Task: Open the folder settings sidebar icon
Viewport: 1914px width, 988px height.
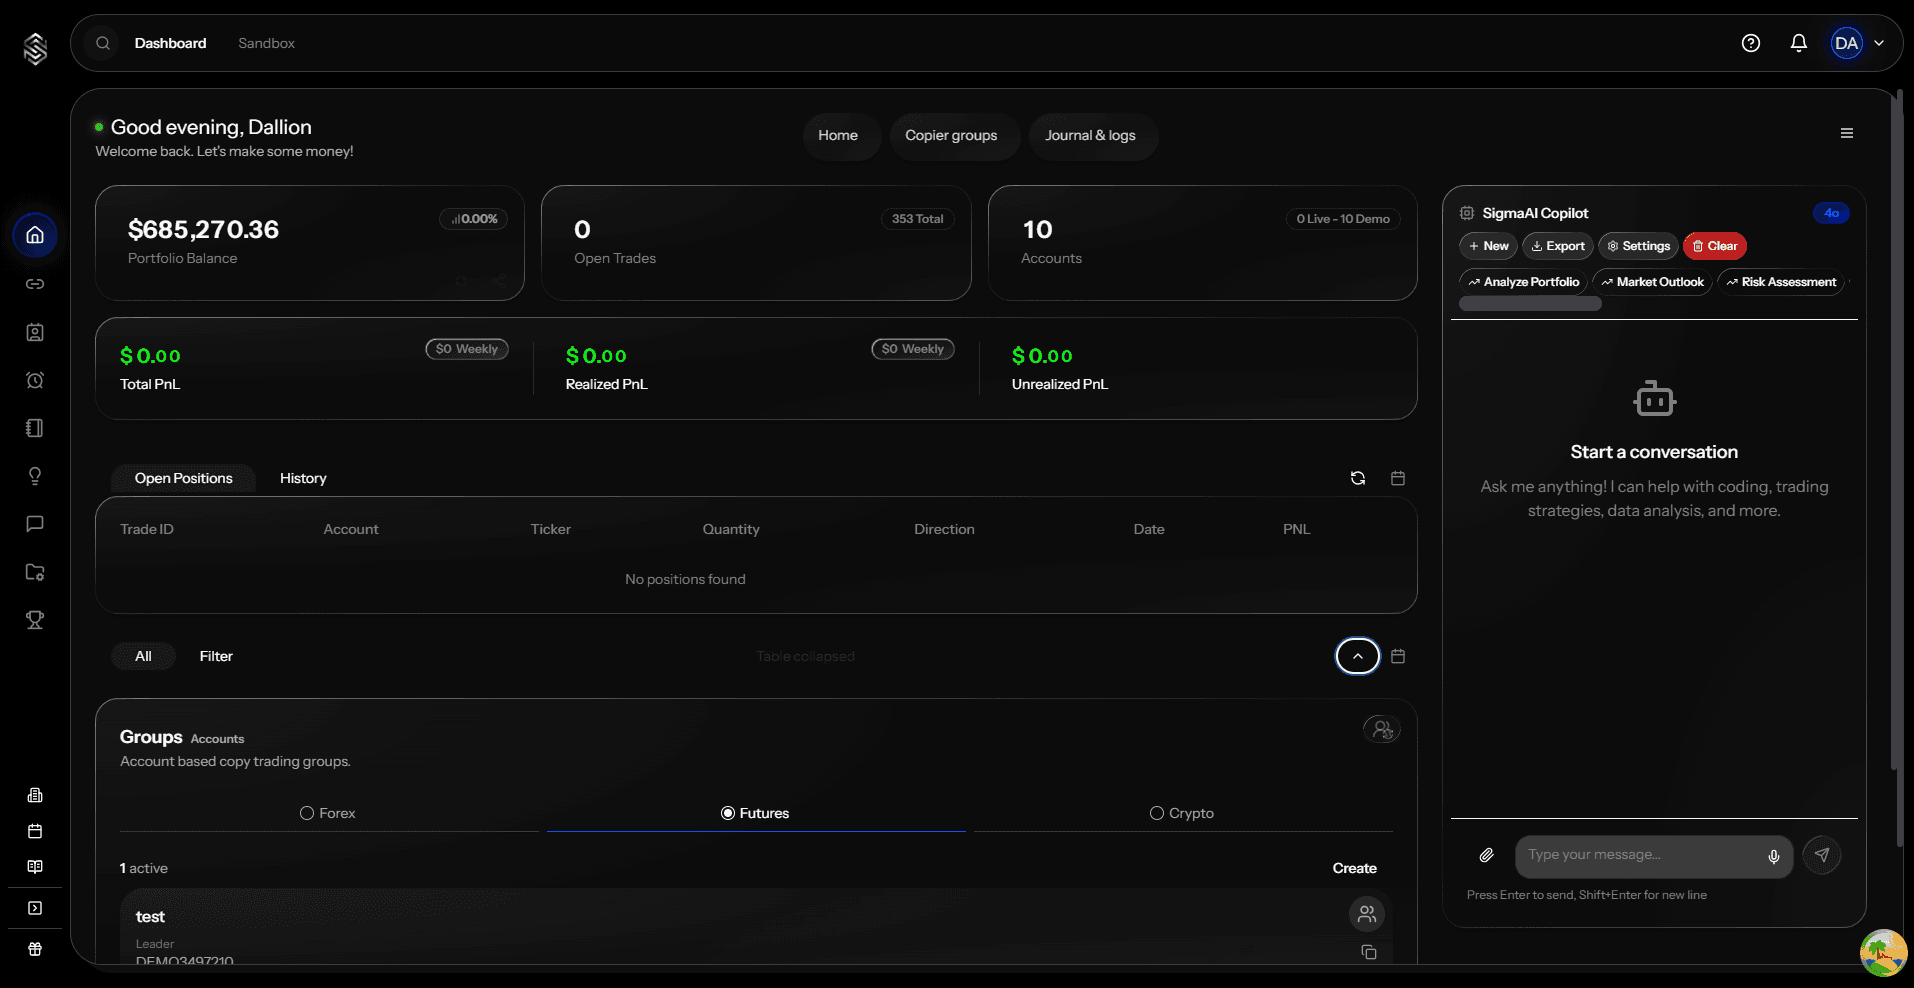Action: [x=35, y=572]
